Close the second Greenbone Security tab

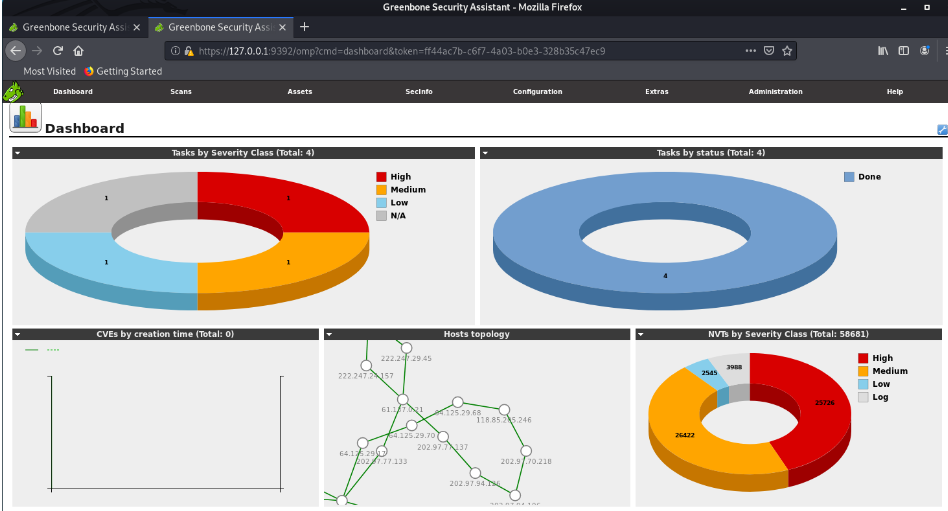(x=282, y=27)
